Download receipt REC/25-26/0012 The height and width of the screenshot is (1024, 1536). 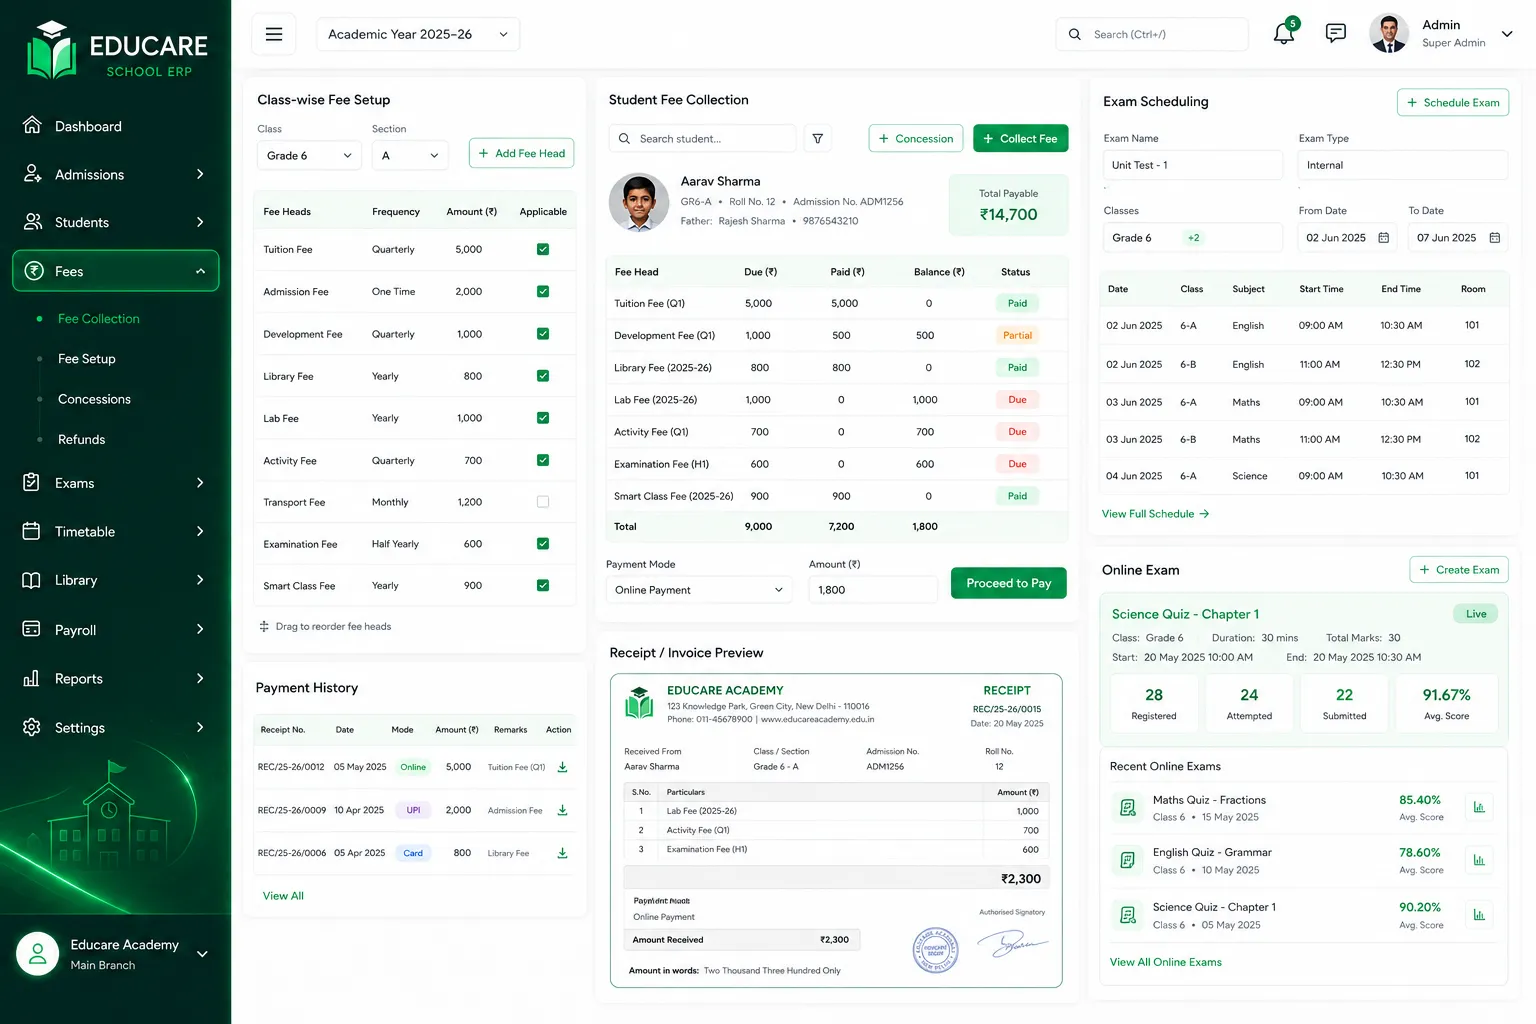562,767
